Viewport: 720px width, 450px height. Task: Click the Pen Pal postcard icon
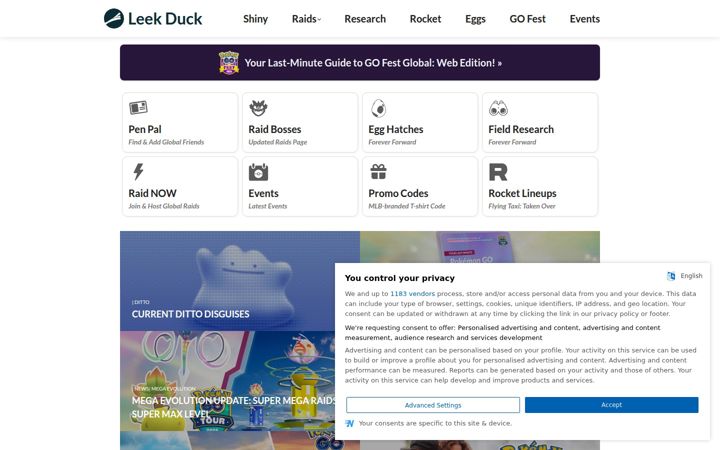[138, 107]
